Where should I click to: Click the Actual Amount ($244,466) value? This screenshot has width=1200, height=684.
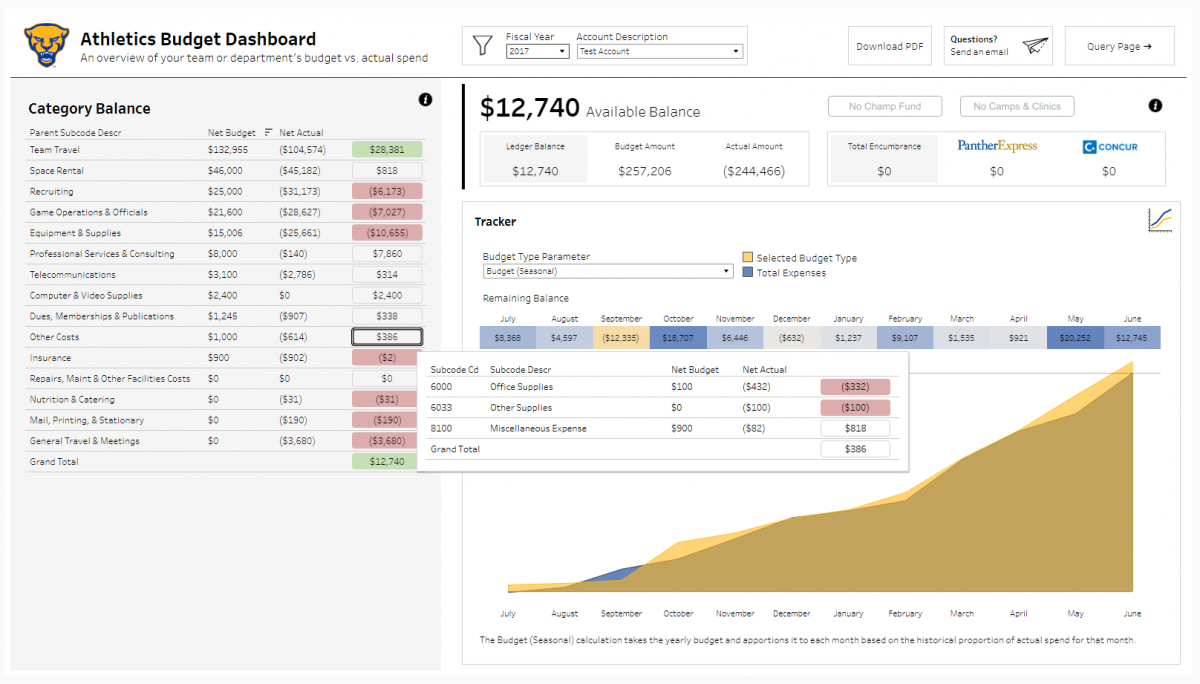pos(754,171)
